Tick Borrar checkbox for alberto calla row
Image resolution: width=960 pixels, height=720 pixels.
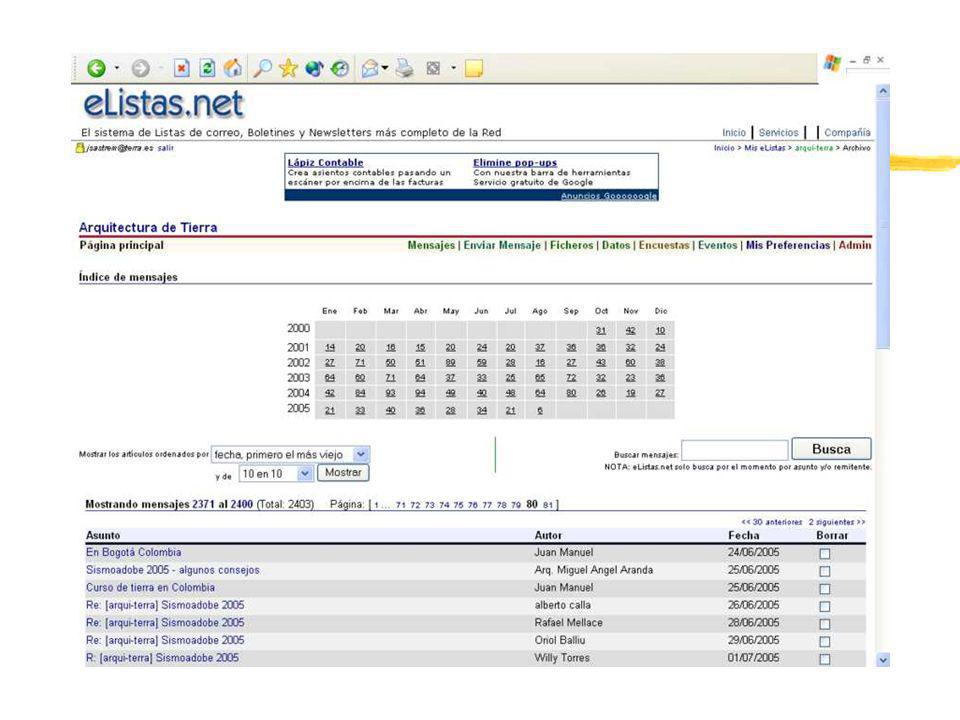[x=825, y=607]
